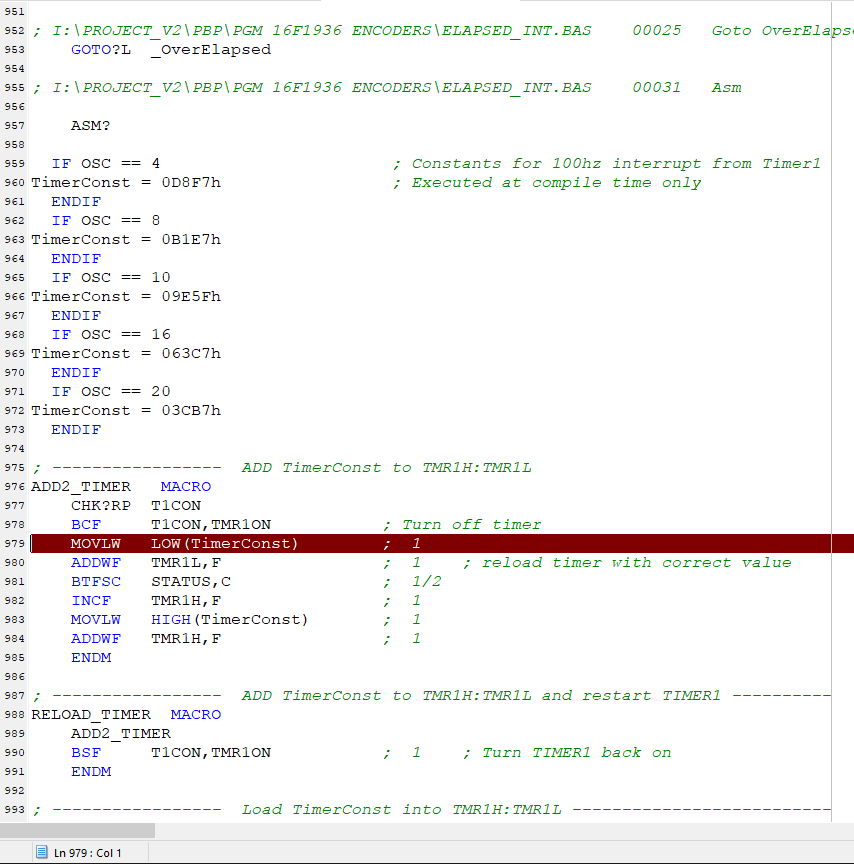Click the TimerConst = 03CB7h assignment
This screenshot has height=868, width=854.
[126, 410]
